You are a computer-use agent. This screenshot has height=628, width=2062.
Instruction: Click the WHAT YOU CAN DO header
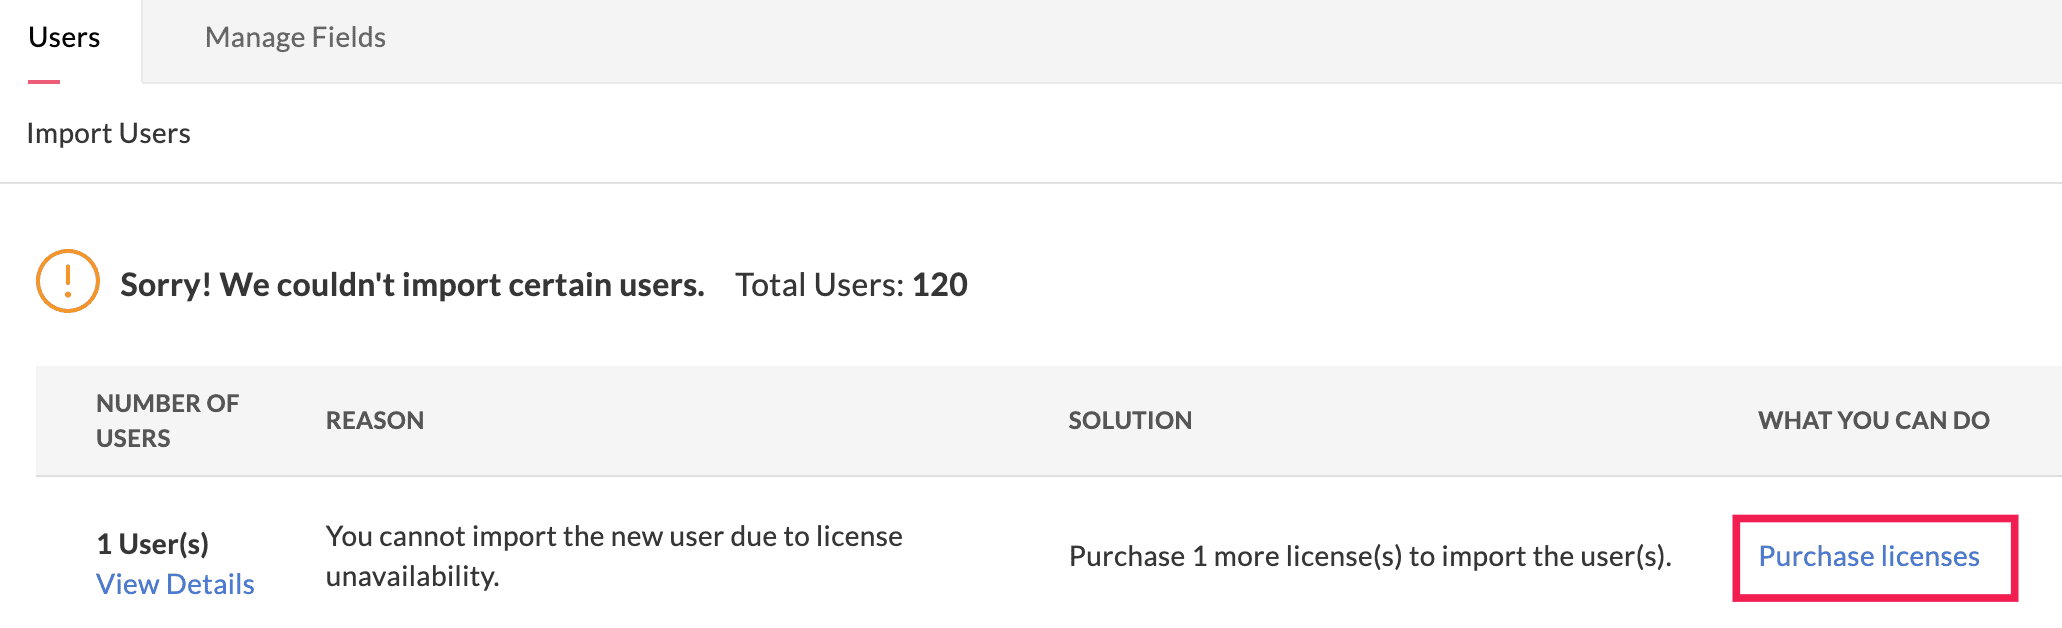[1873, 420]
